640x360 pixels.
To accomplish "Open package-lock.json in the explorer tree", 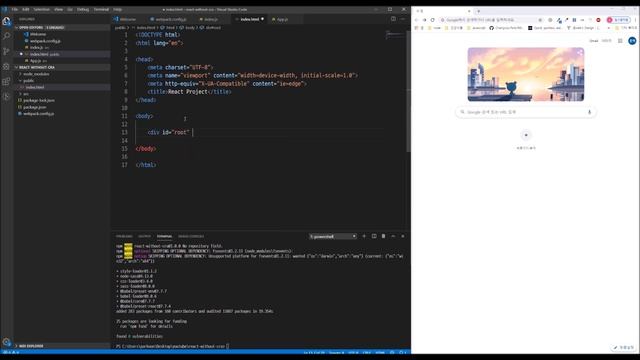I will pos(39,100).
